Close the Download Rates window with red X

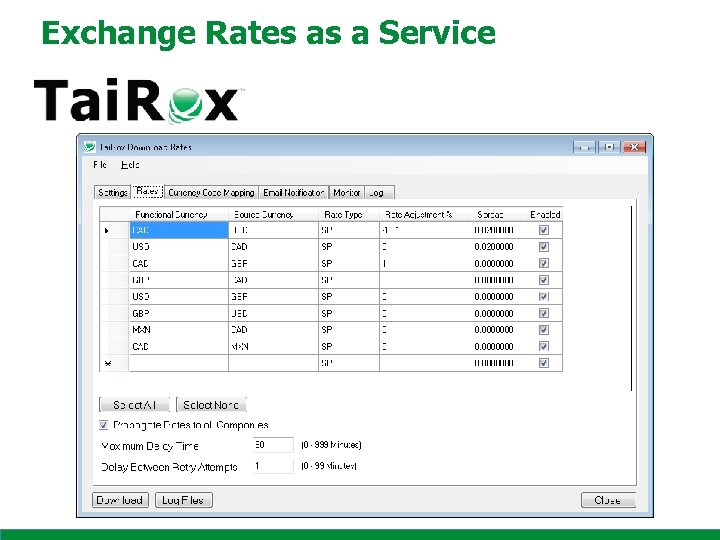[x=635, y=147]
